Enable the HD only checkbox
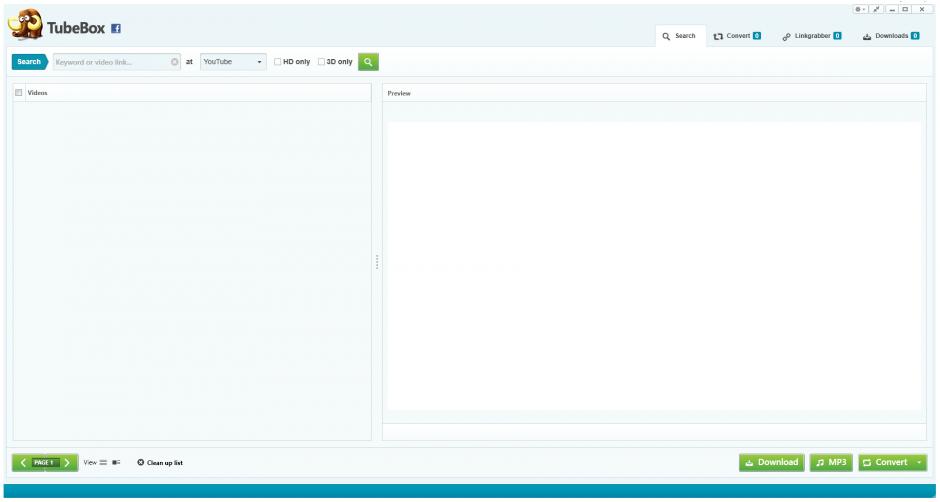Viewport: 940px width, 502px height. [x=278, y=62]
